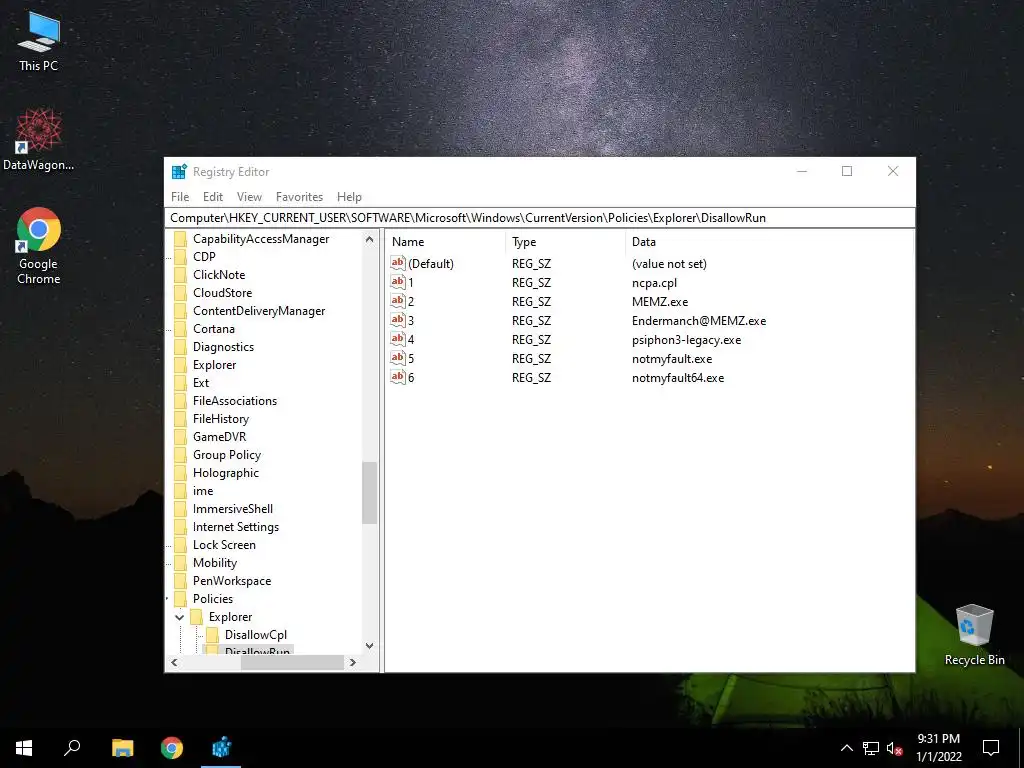Open the File menu
The width and height of the screenshot is (1024, 768).
pyautogui.click(x=180, y=197)
